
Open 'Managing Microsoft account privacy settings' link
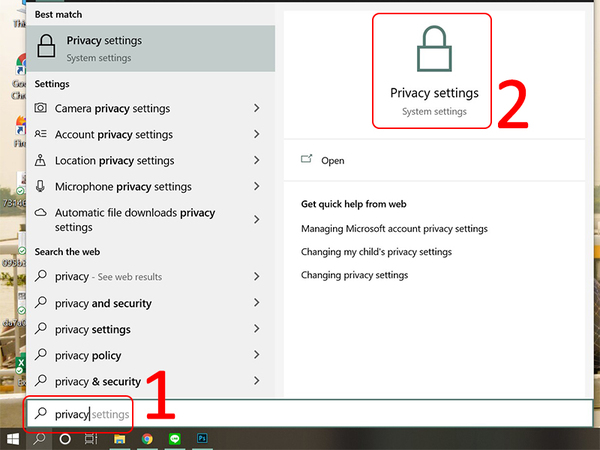tap(394, 229)
